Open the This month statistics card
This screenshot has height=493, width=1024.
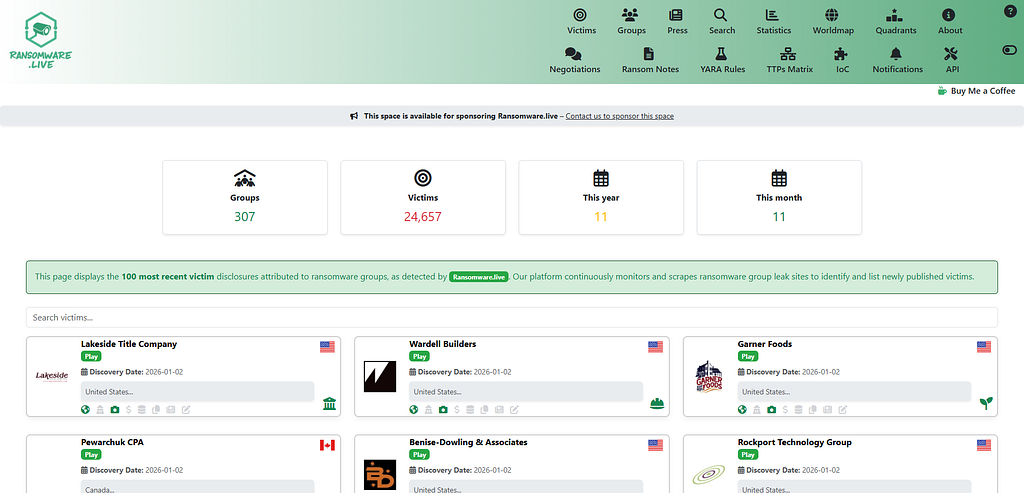coord(779,197)
